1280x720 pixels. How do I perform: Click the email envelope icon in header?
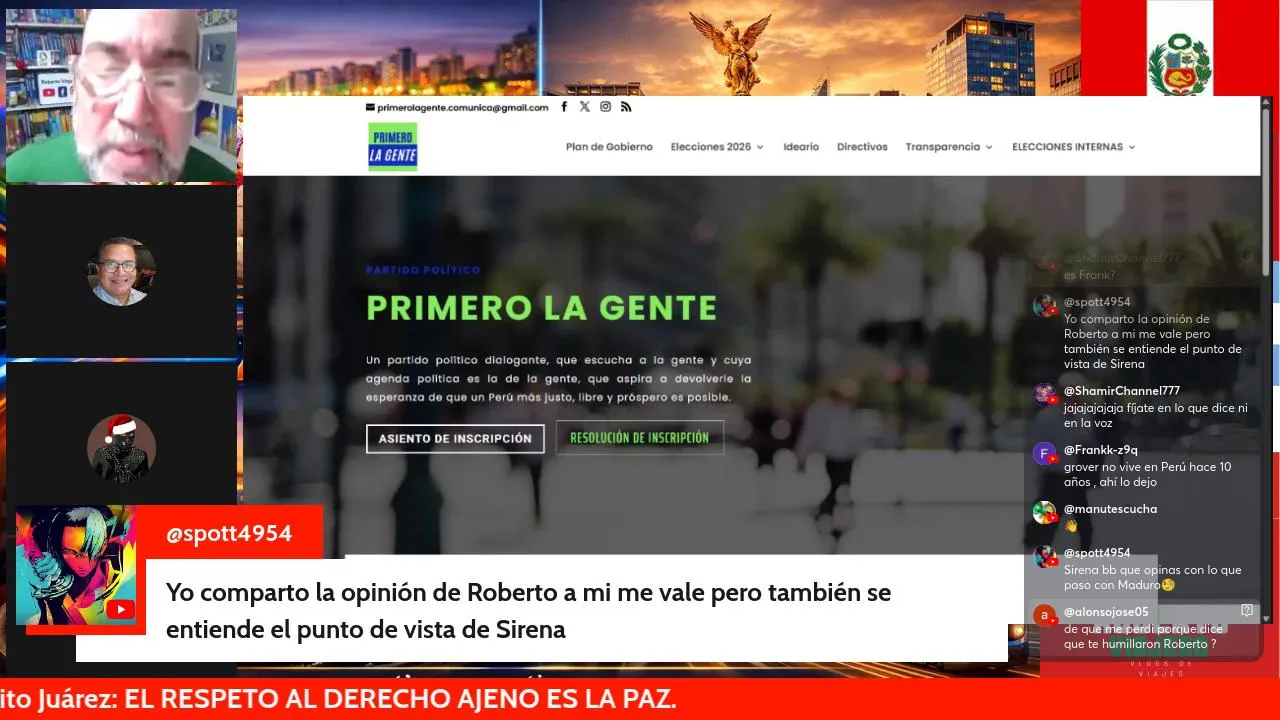click(x=370, y=107)
